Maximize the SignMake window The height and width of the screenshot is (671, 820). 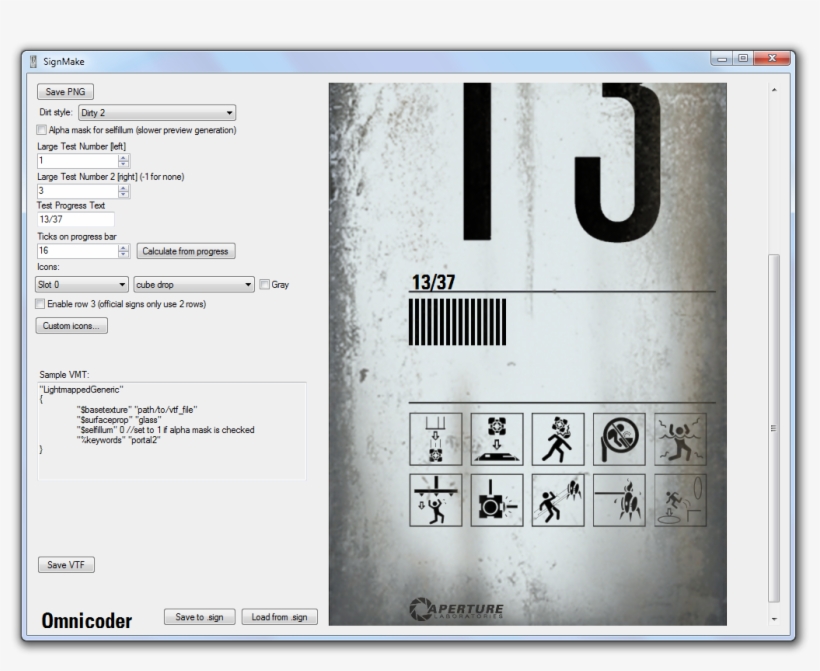743,59
